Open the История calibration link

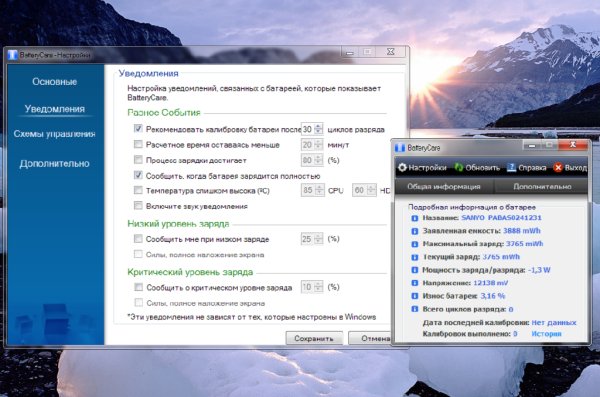click(546, 334)
